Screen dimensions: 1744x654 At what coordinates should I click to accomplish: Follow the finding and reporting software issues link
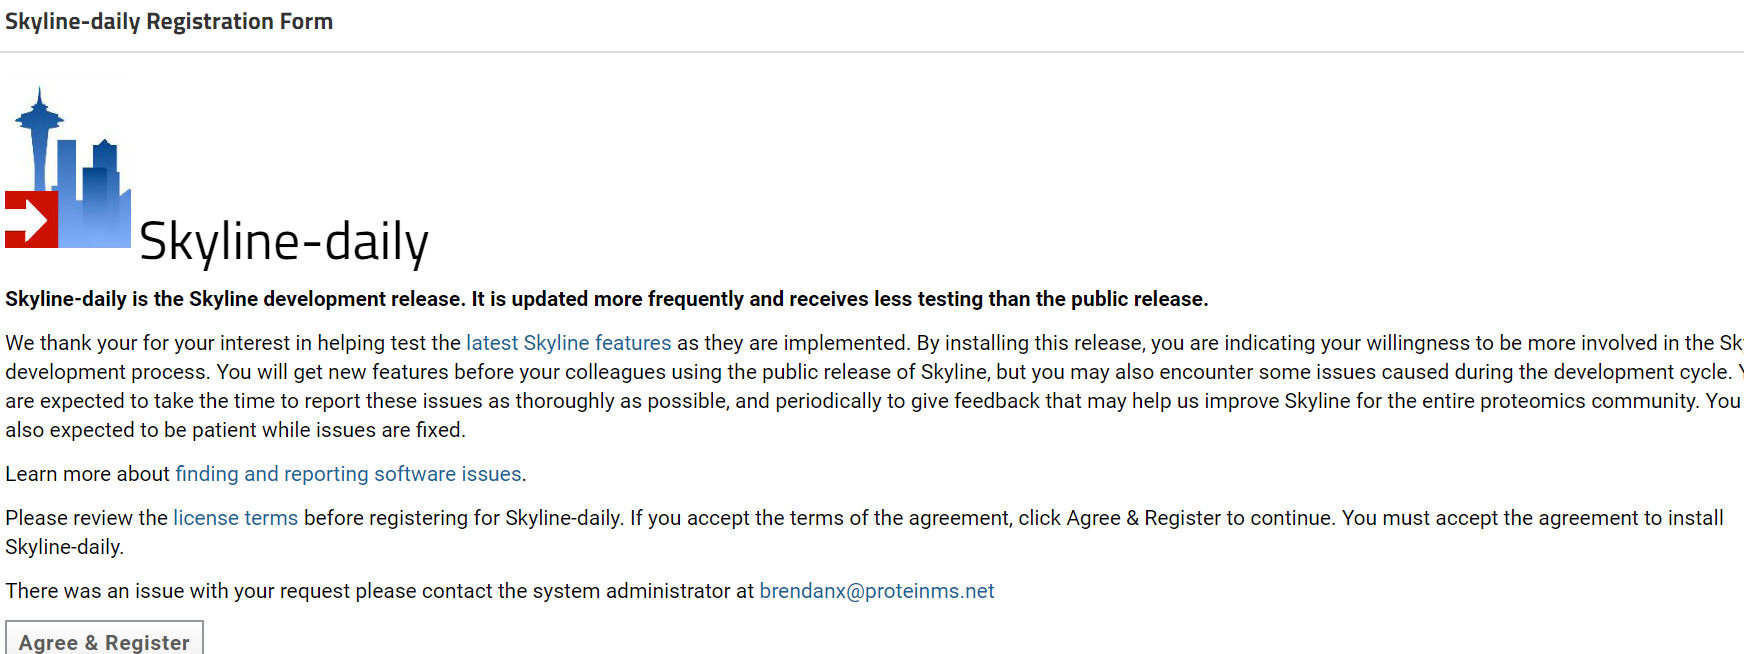coord(348,474)
